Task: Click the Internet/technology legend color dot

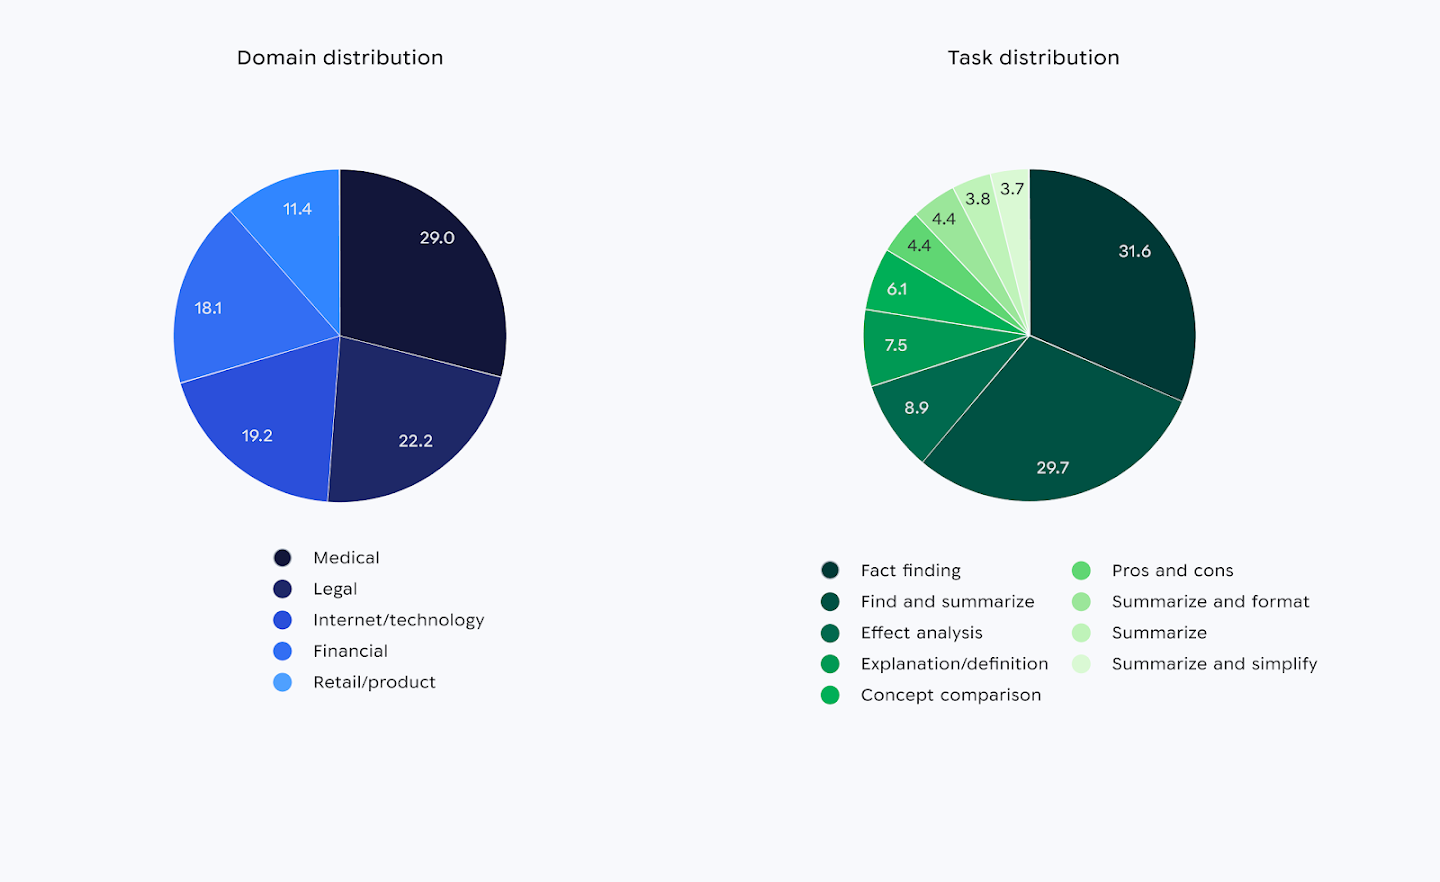Action: click(x=283, y=619)
